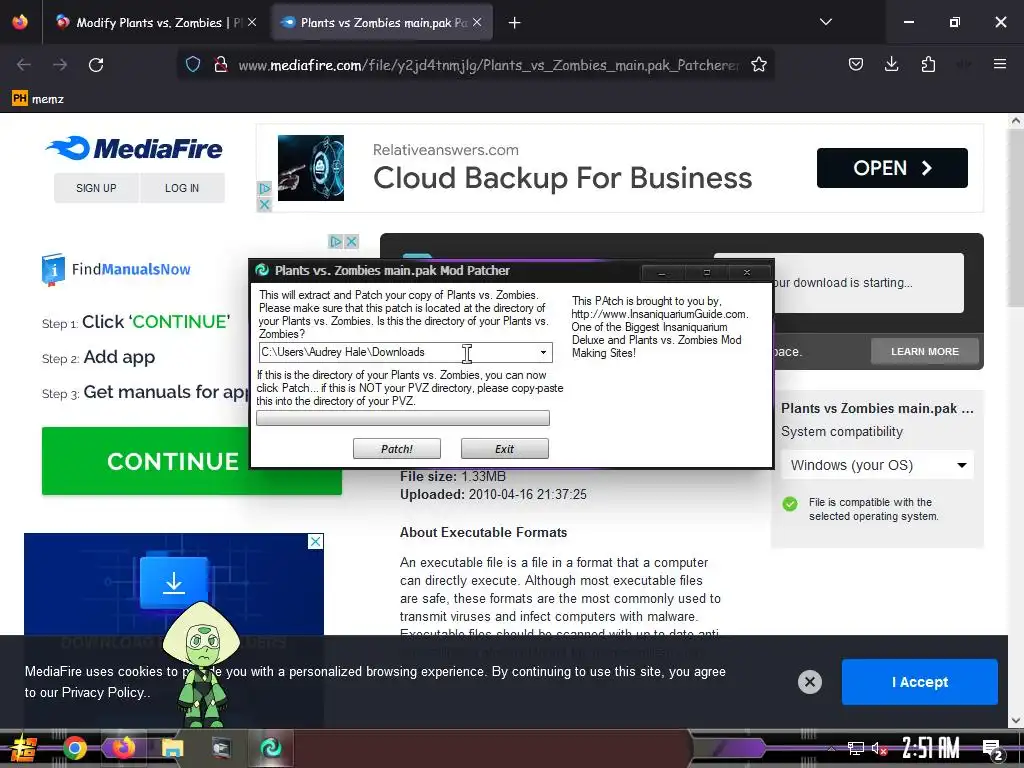
Task: Expand the directory path combo box arrow
Action: click(x=543, y=353)
